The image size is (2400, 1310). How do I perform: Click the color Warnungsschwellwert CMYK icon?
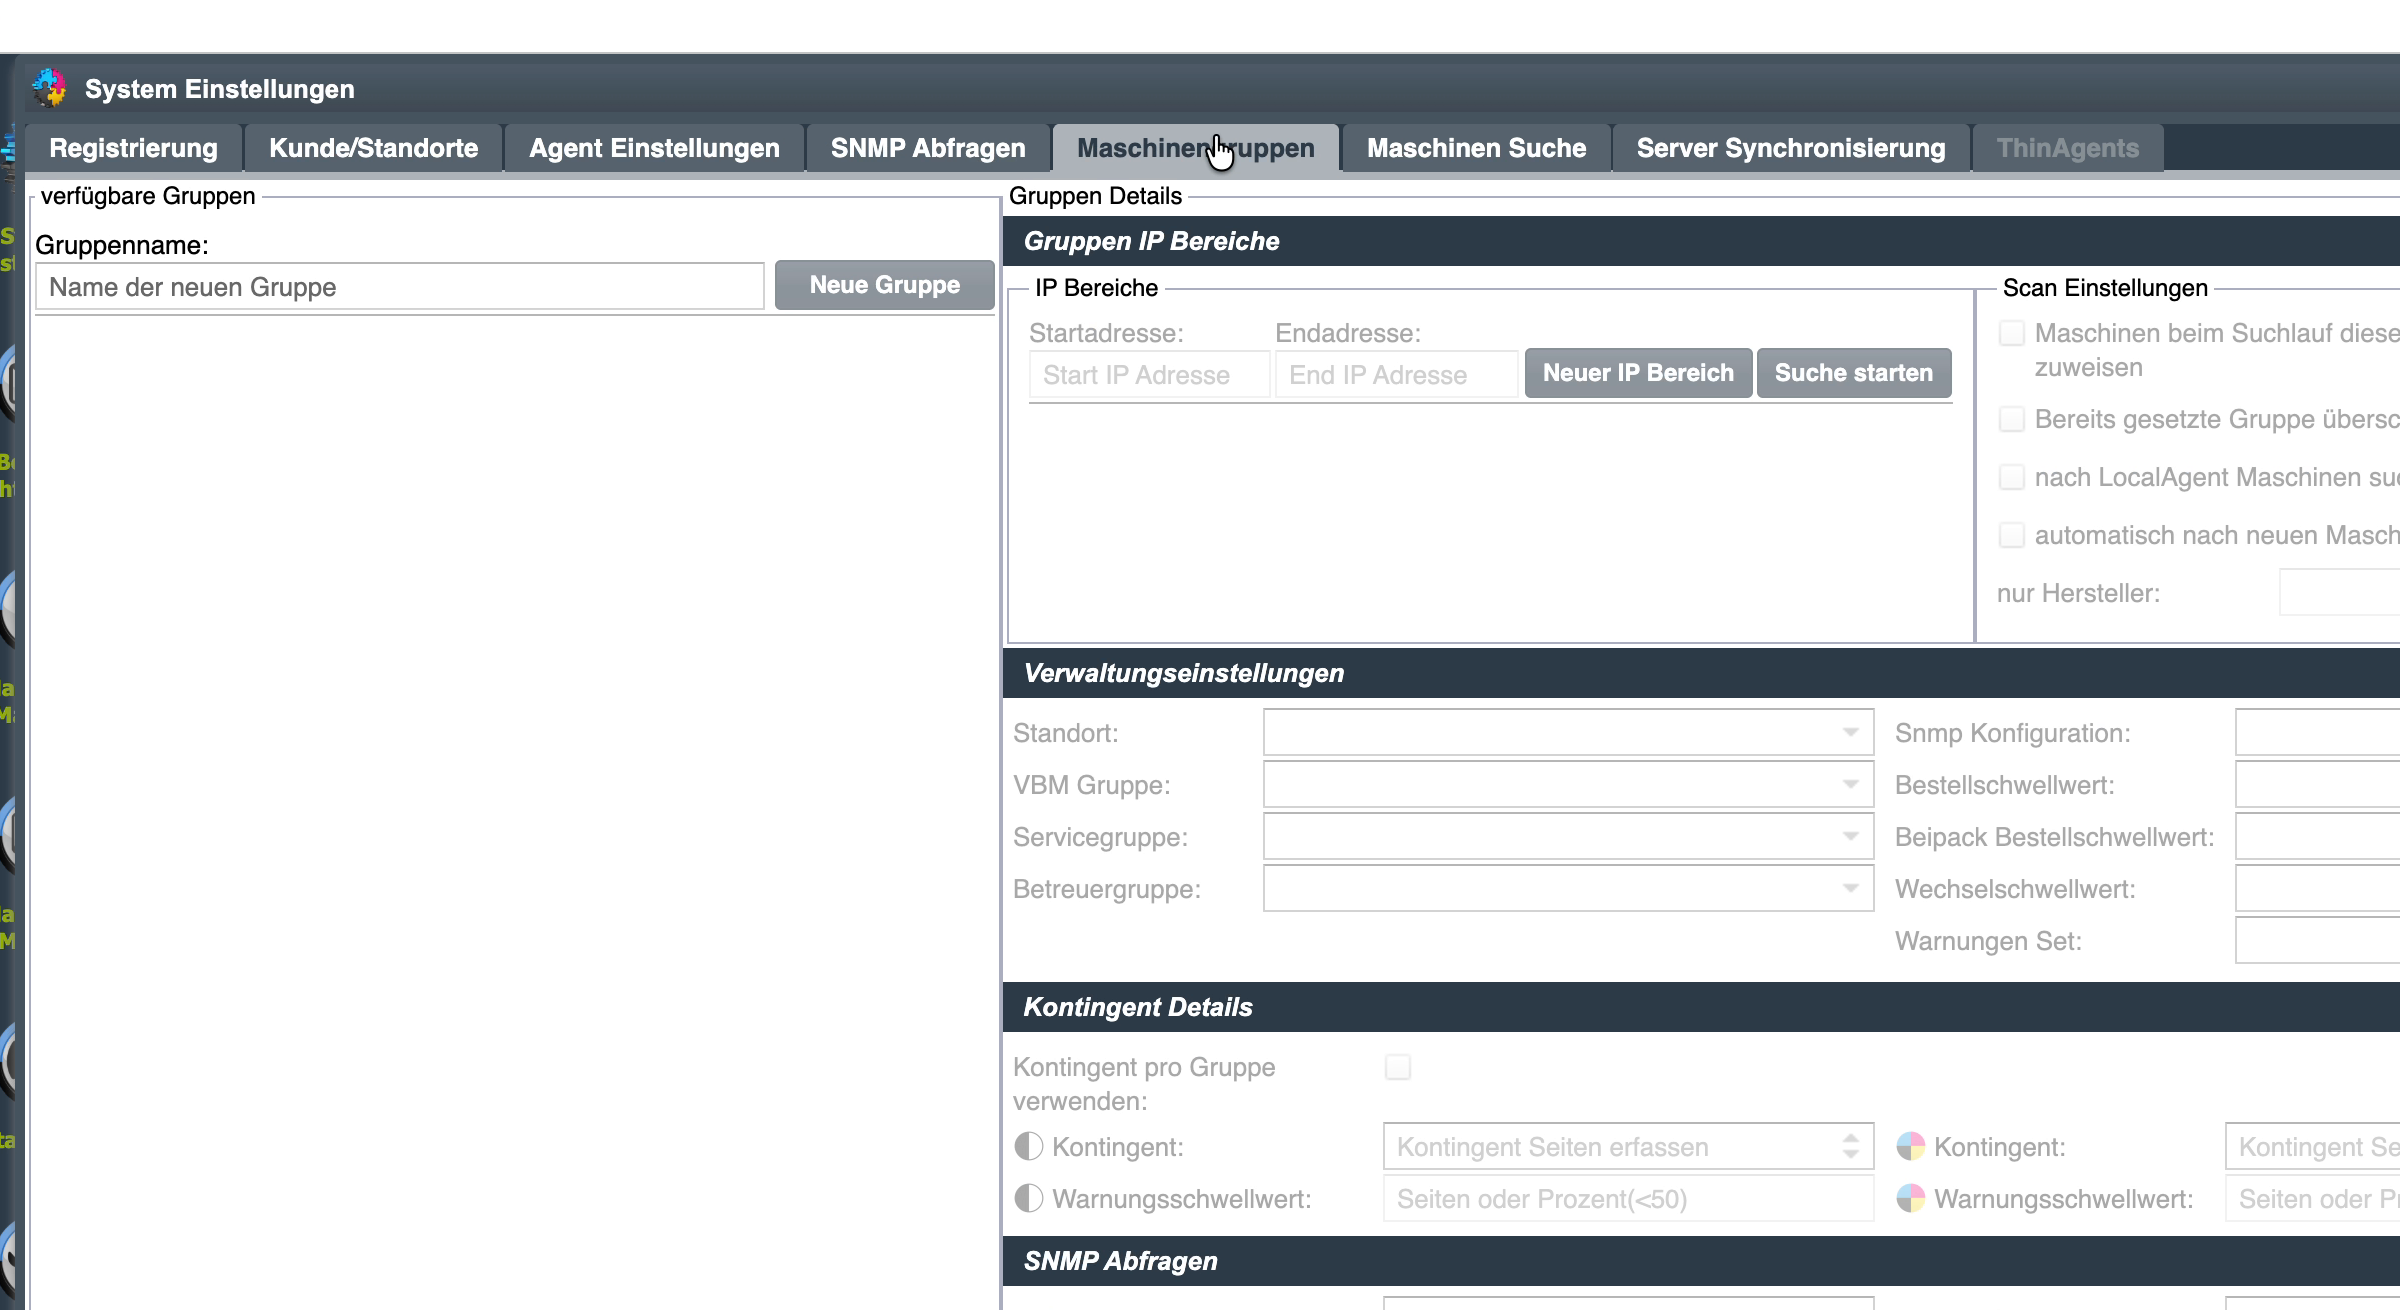(x=1910, y=1198)
